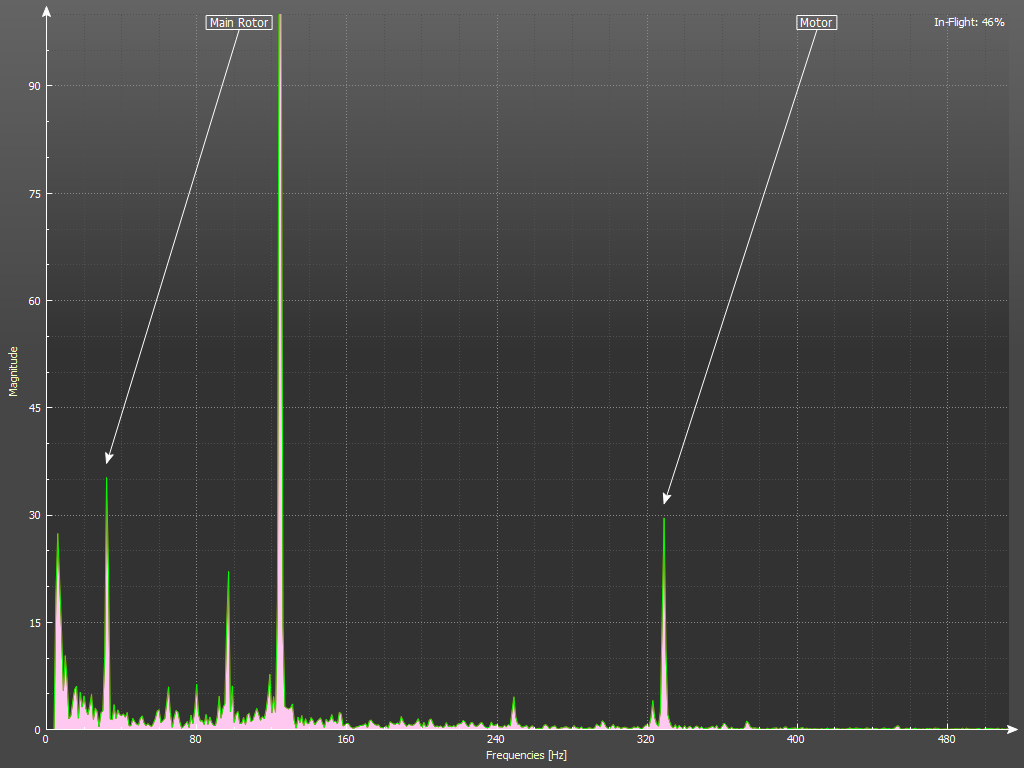Click the 400 tick label on frequency axis
This screenshot has width=1024, height=768.
pos(796,741)
